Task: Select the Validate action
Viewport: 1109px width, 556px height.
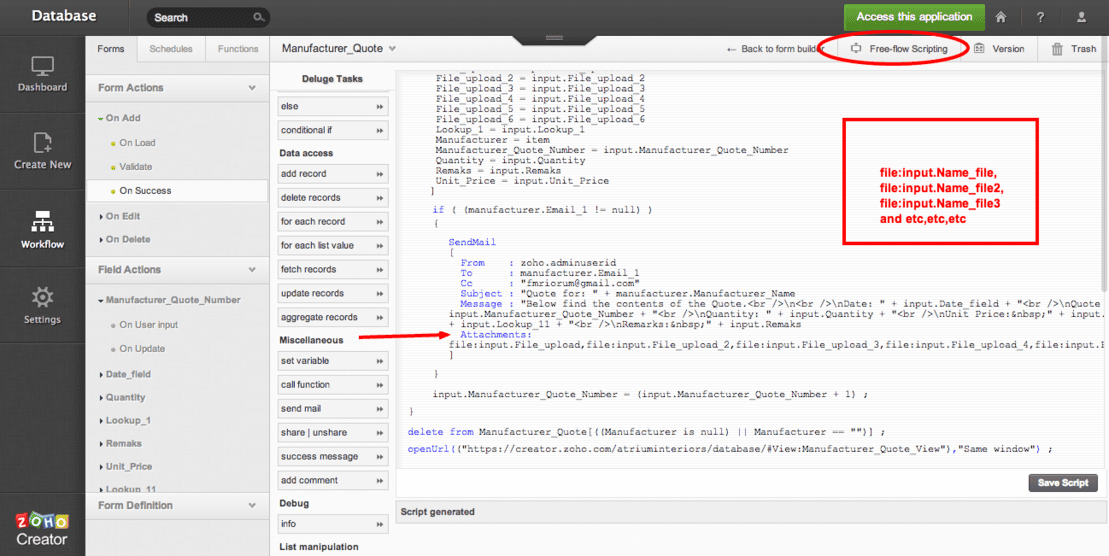Action: point(135,167)
